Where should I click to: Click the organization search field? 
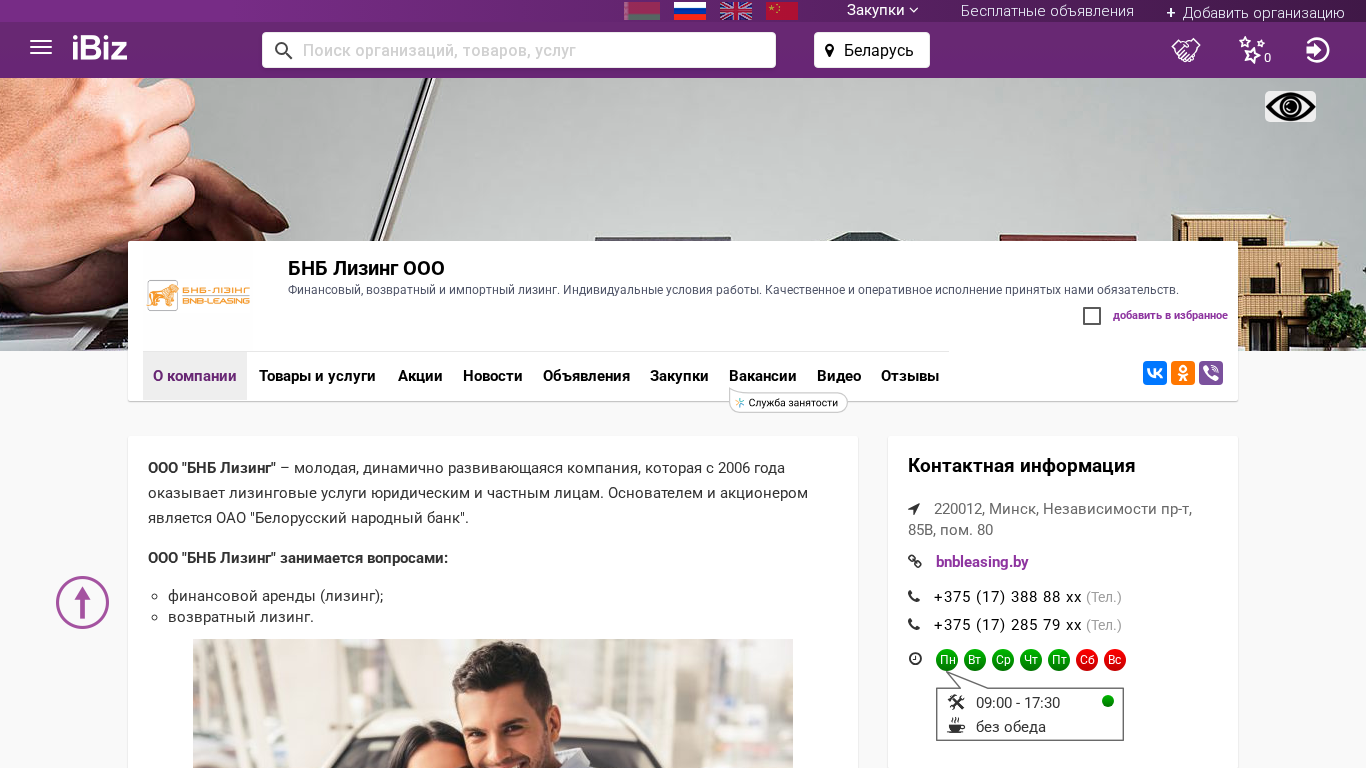530,50
